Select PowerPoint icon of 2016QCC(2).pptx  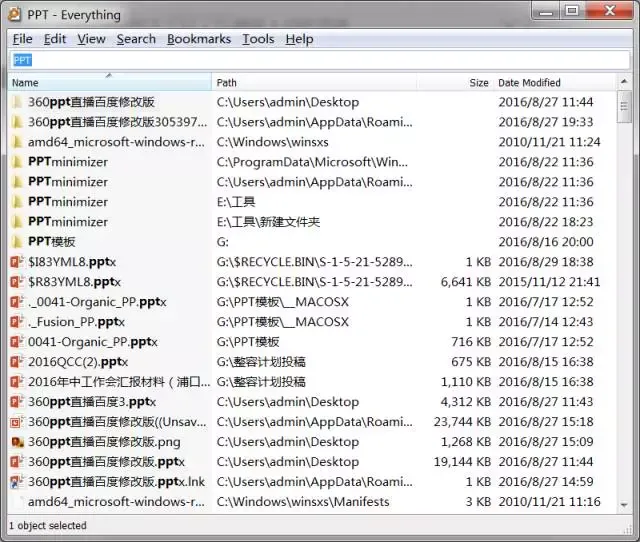[x=17, y=362]
